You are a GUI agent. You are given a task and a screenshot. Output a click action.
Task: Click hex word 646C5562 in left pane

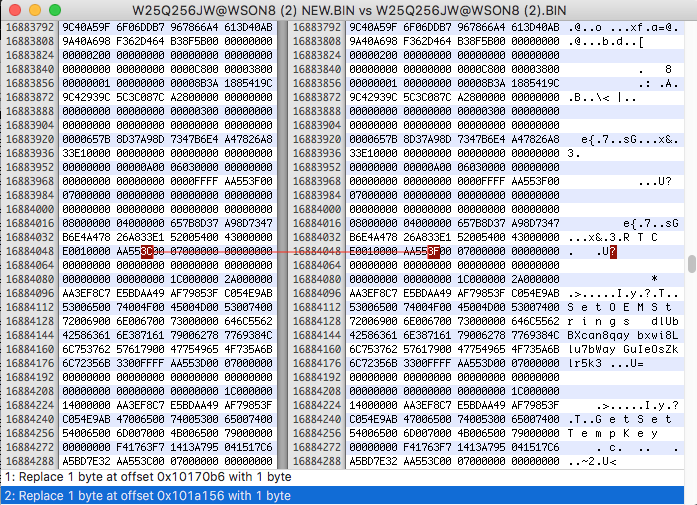[248, 321]
